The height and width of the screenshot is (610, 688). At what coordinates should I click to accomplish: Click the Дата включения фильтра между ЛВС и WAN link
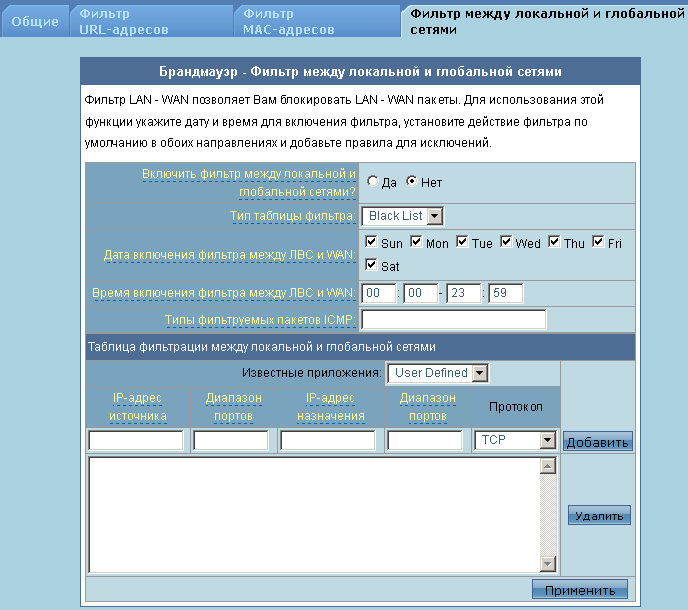(x=229, y=255)
